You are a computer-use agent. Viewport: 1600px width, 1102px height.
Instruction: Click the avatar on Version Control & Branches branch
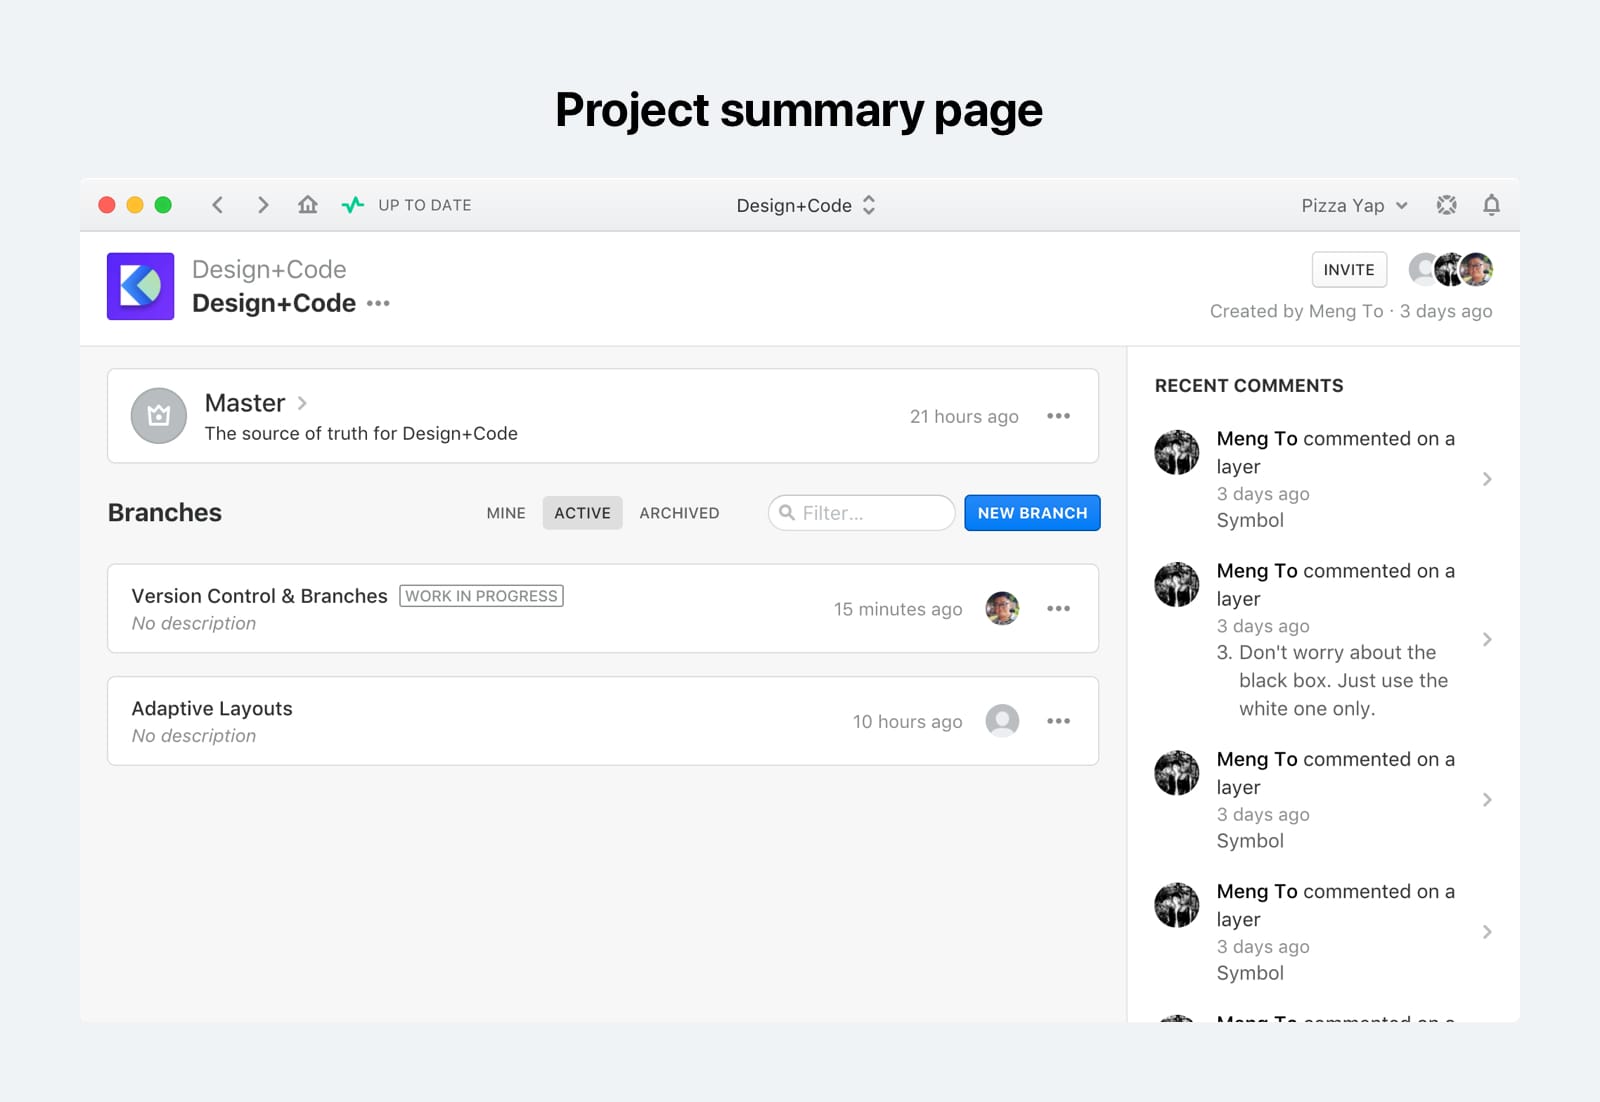pyautogui.click(x=1002, y=608)
